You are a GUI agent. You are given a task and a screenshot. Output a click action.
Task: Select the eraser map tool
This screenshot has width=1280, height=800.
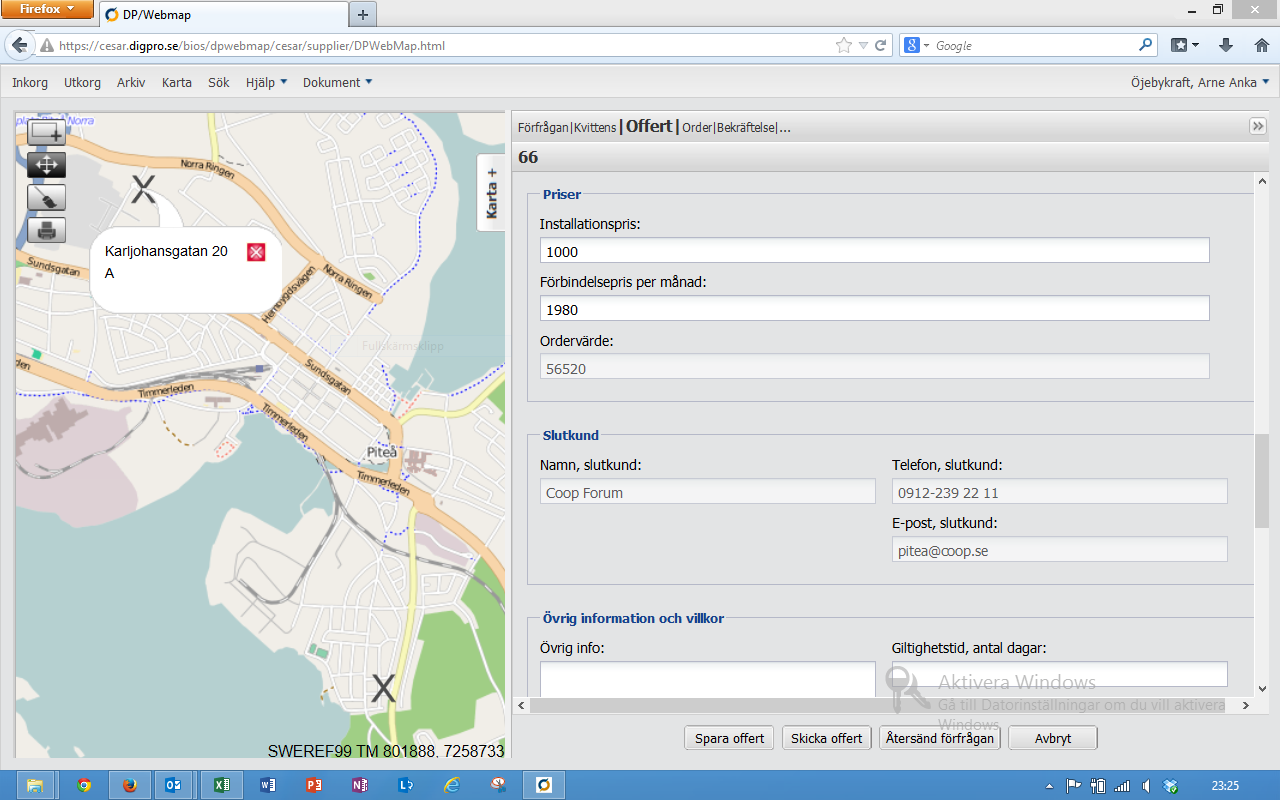(46, 197)
